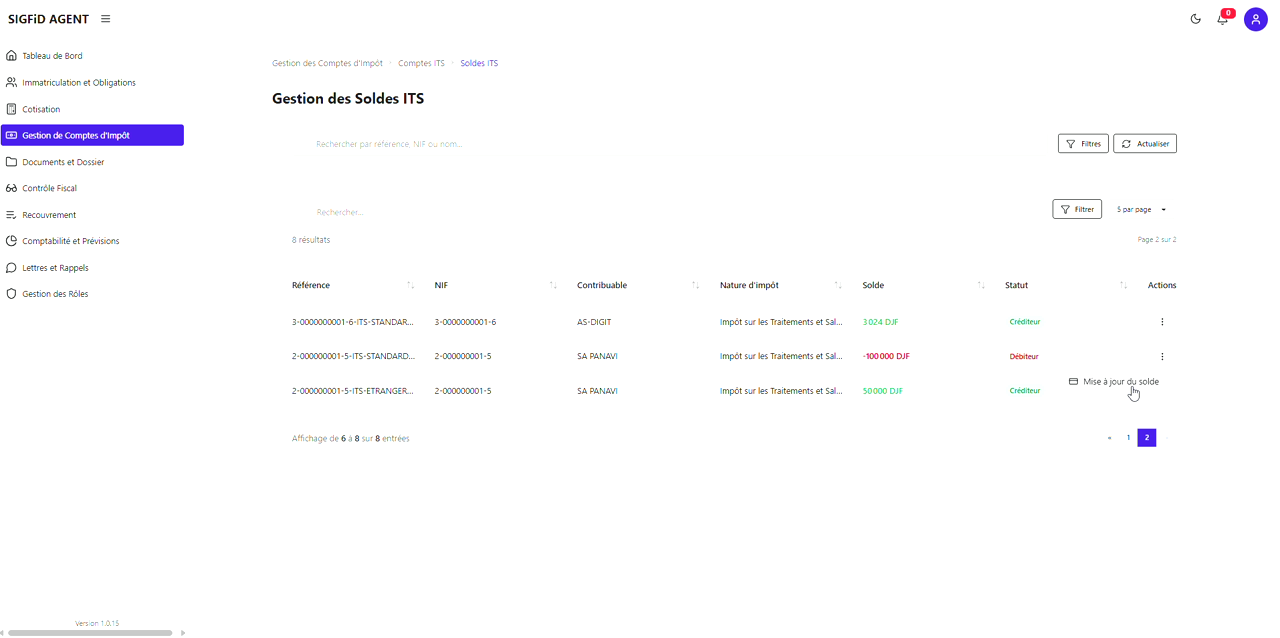Toggle sorting on the Solde column
Screen dimensions: 1280x638
tap(979, 285)
